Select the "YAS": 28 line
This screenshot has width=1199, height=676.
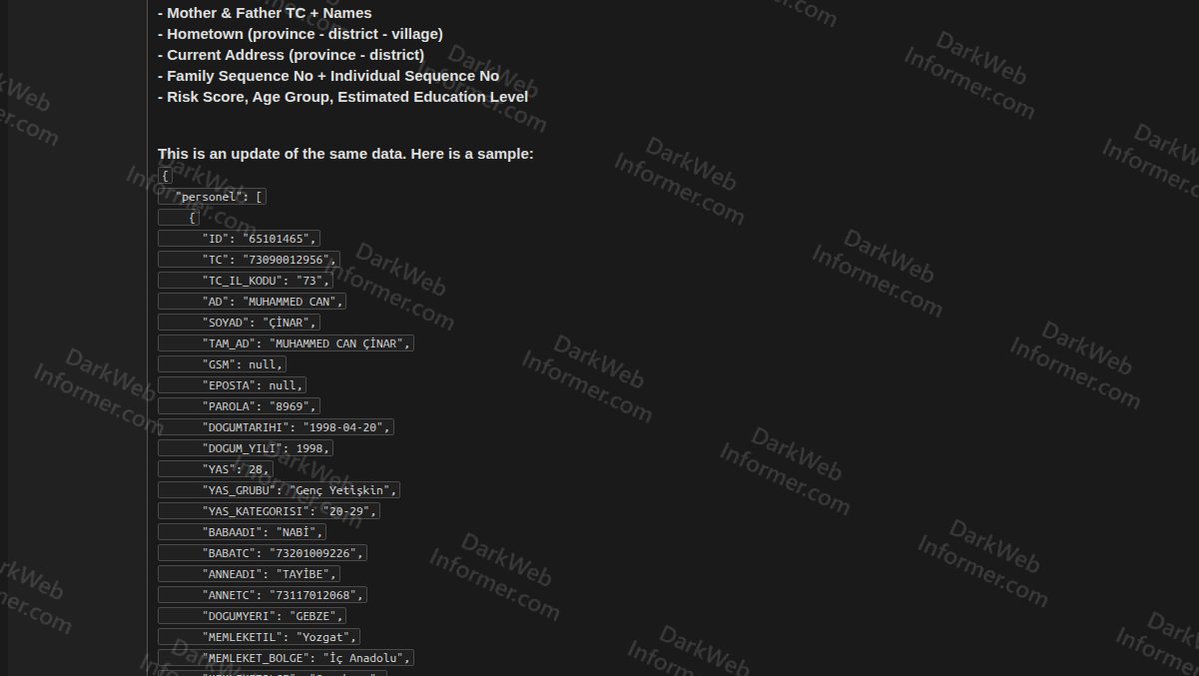pyautogui.click(x=215, y=469)
